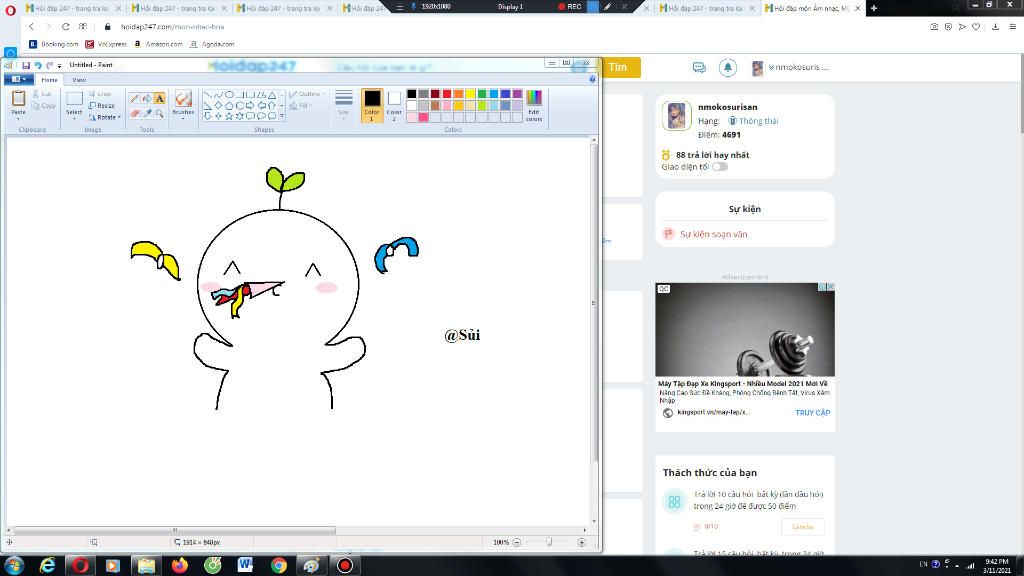
Task: Open Paint Help question mark icon
Action: pos(592,79)
